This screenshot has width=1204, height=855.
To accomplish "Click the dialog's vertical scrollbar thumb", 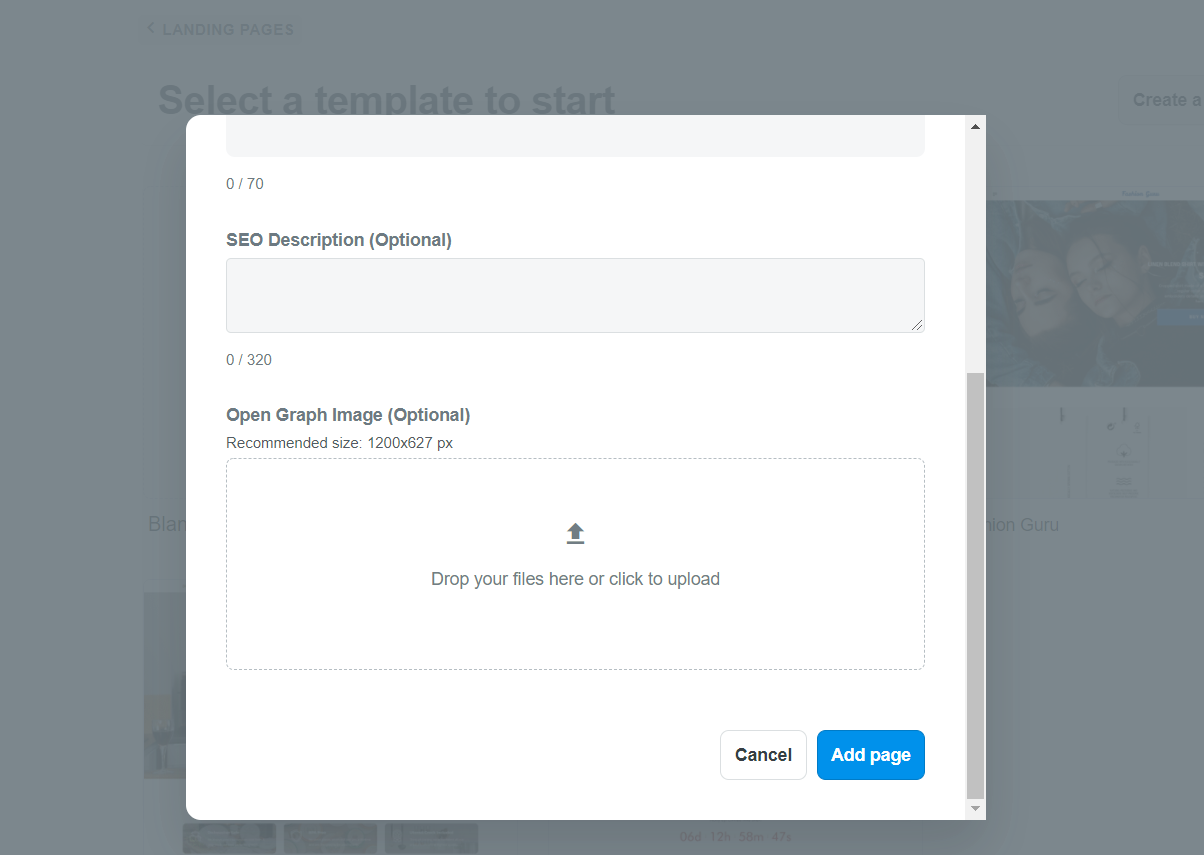I will tap(975, 584).
